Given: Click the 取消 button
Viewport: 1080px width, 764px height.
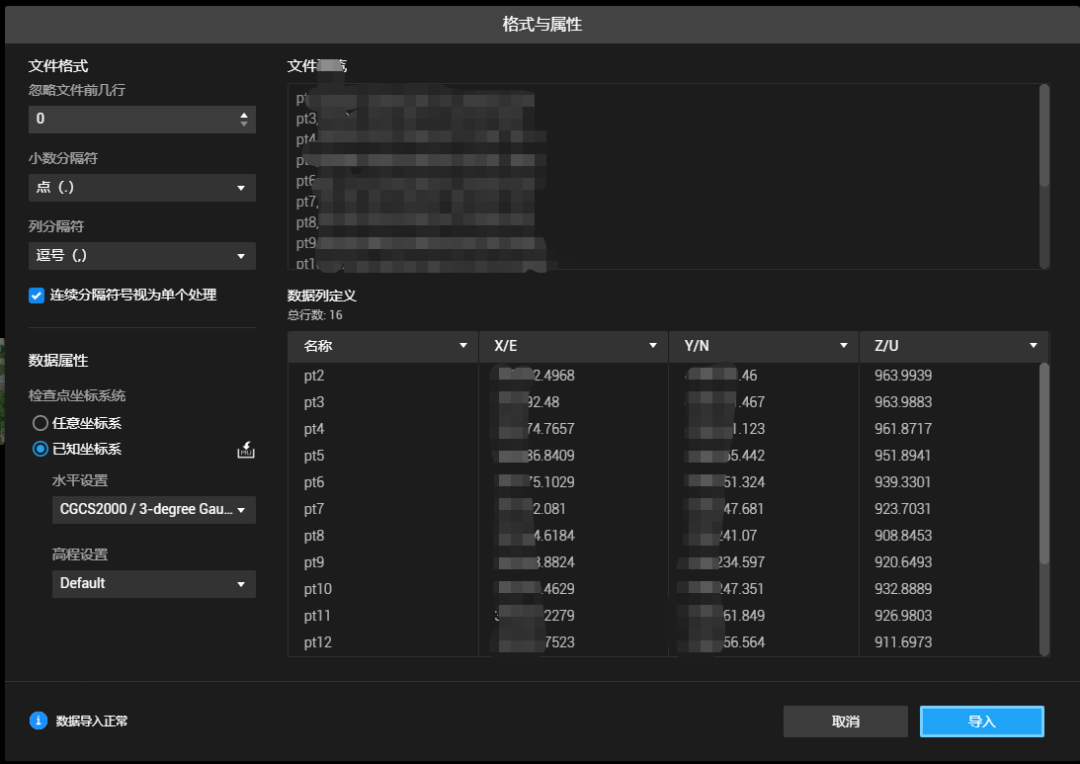Looking at the screenshot, I should coord(845,721).
